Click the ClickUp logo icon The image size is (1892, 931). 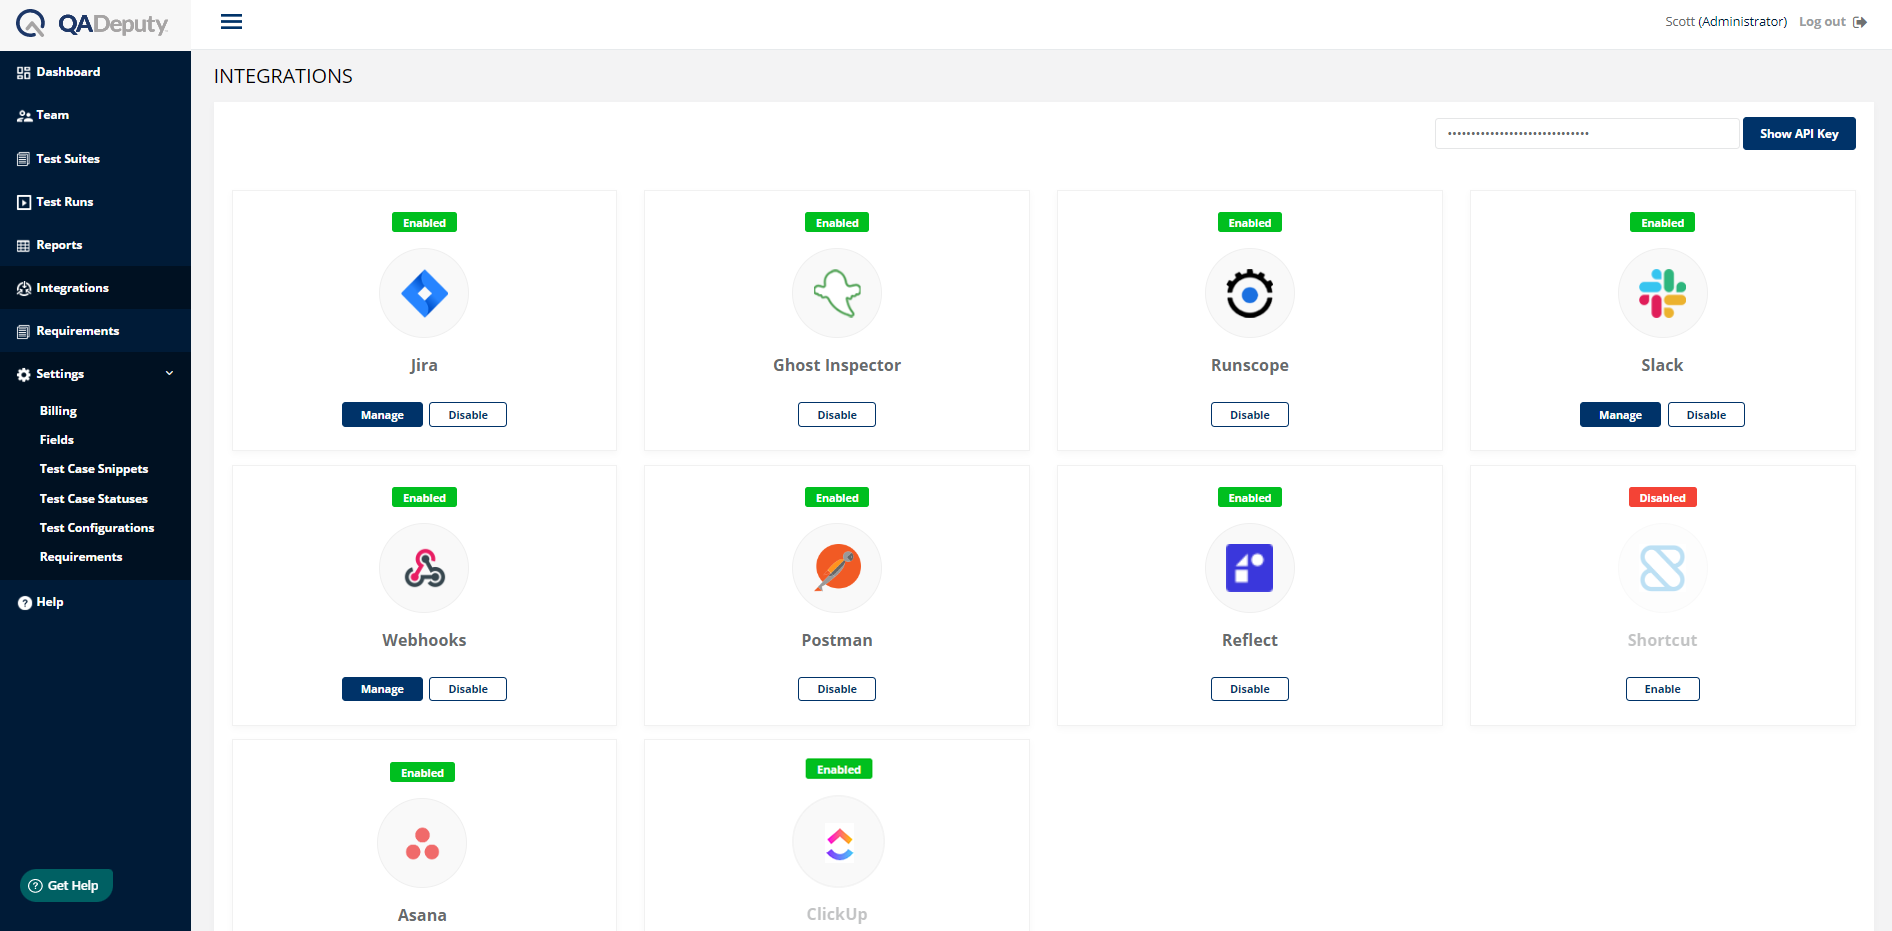pos(838,842)
